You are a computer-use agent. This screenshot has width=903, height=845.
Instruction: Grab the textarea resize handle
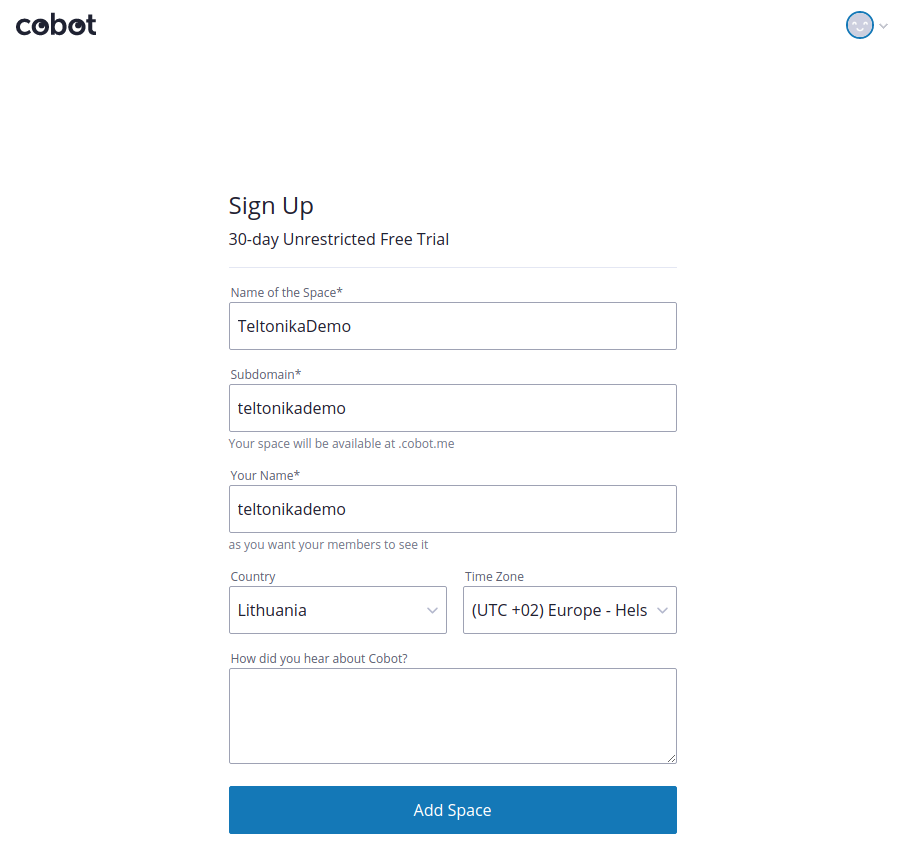[672, 759]
